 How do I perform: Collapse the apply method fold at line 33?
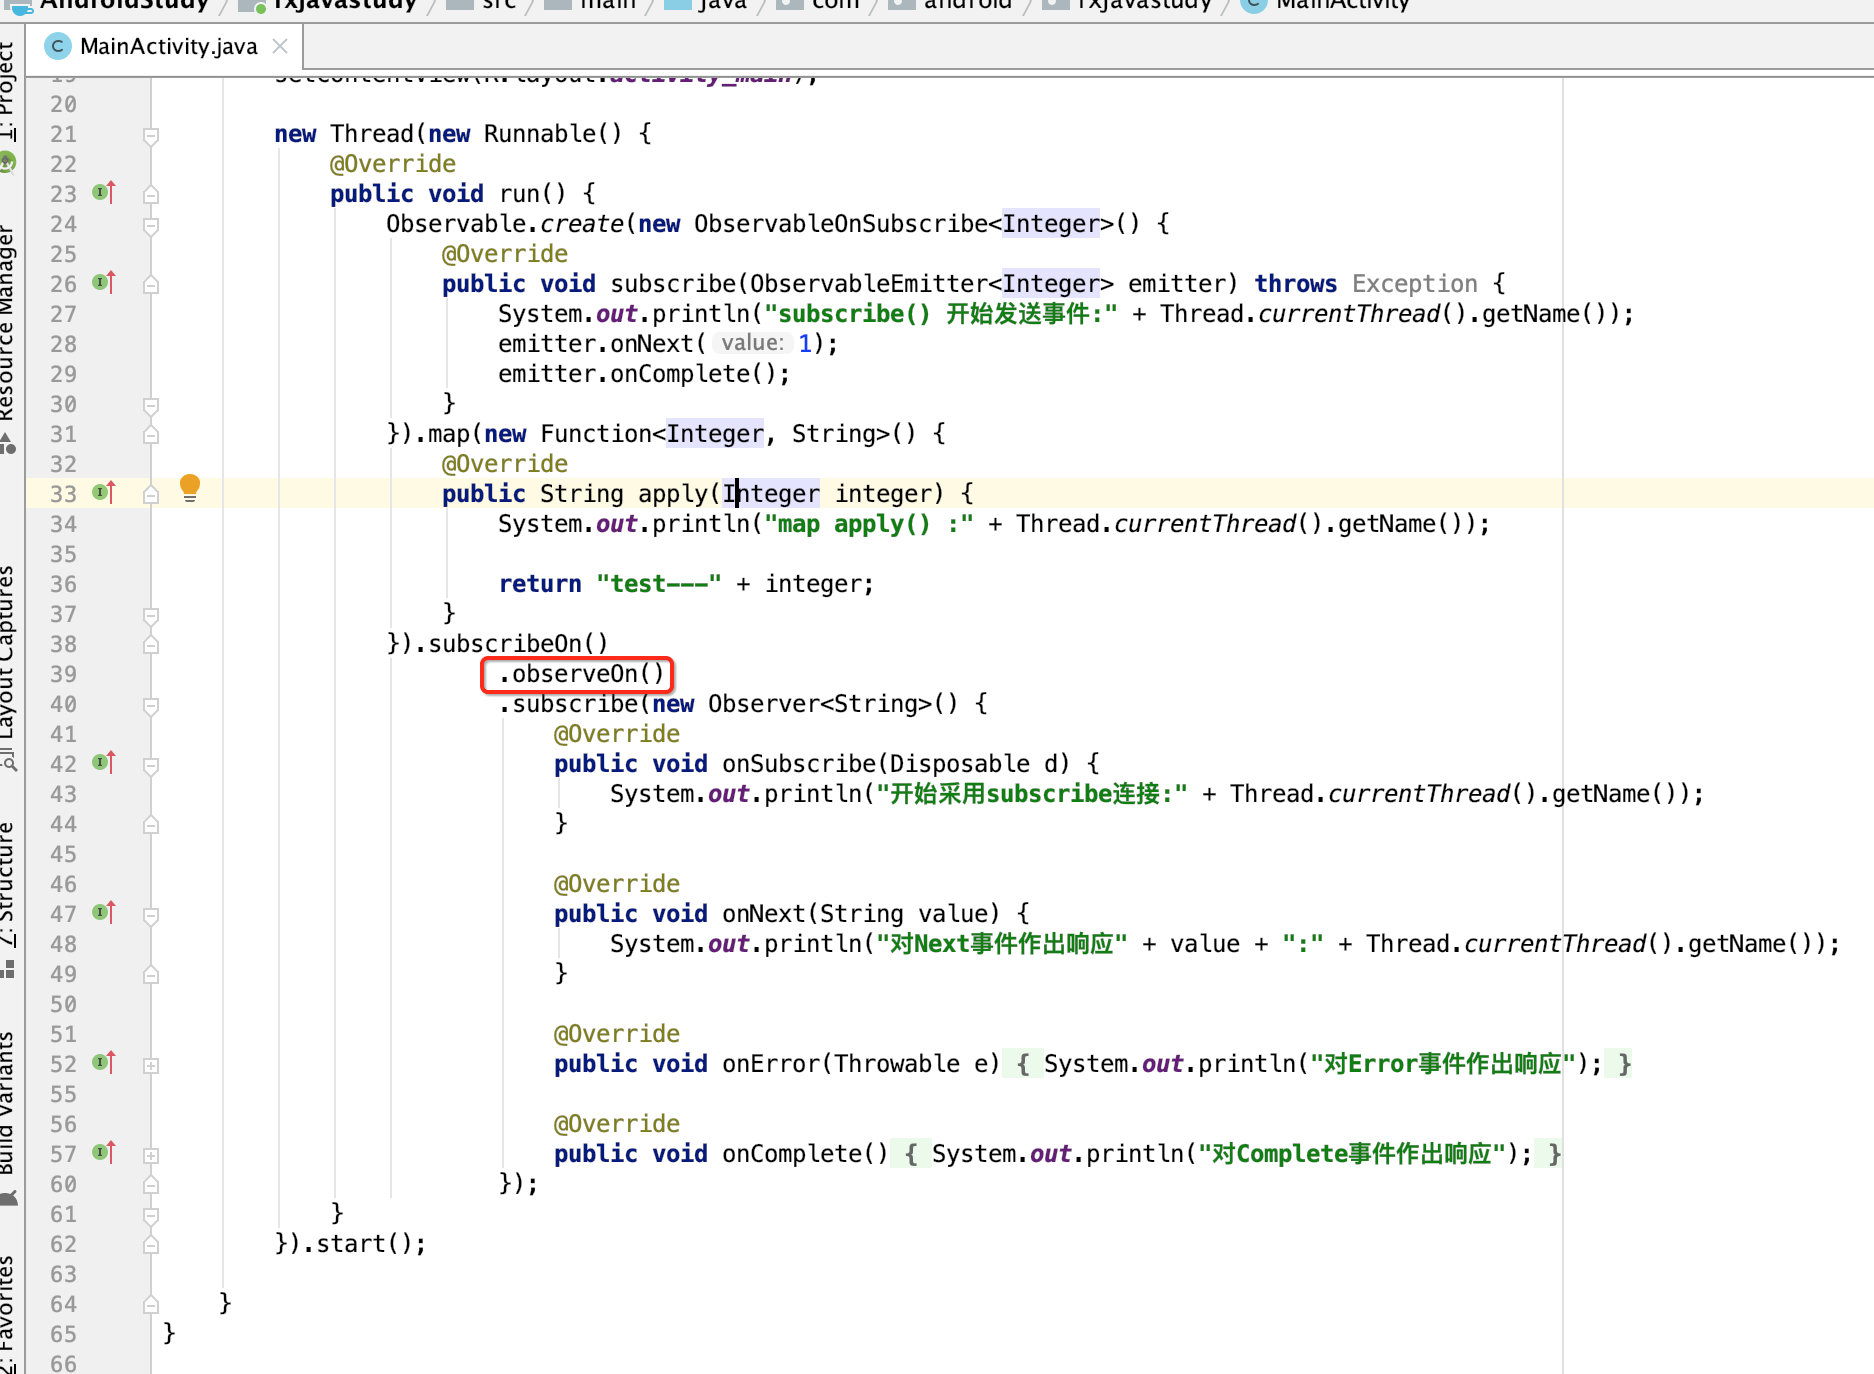(151, 494)
